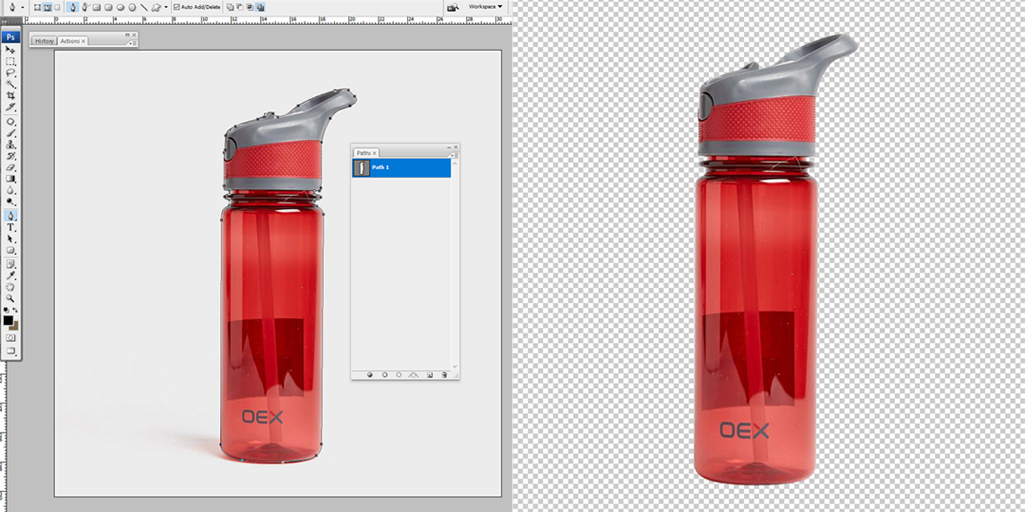
Task: Select the Eyedropper tool
Action: pyautogui.click(x=10, y=275)
